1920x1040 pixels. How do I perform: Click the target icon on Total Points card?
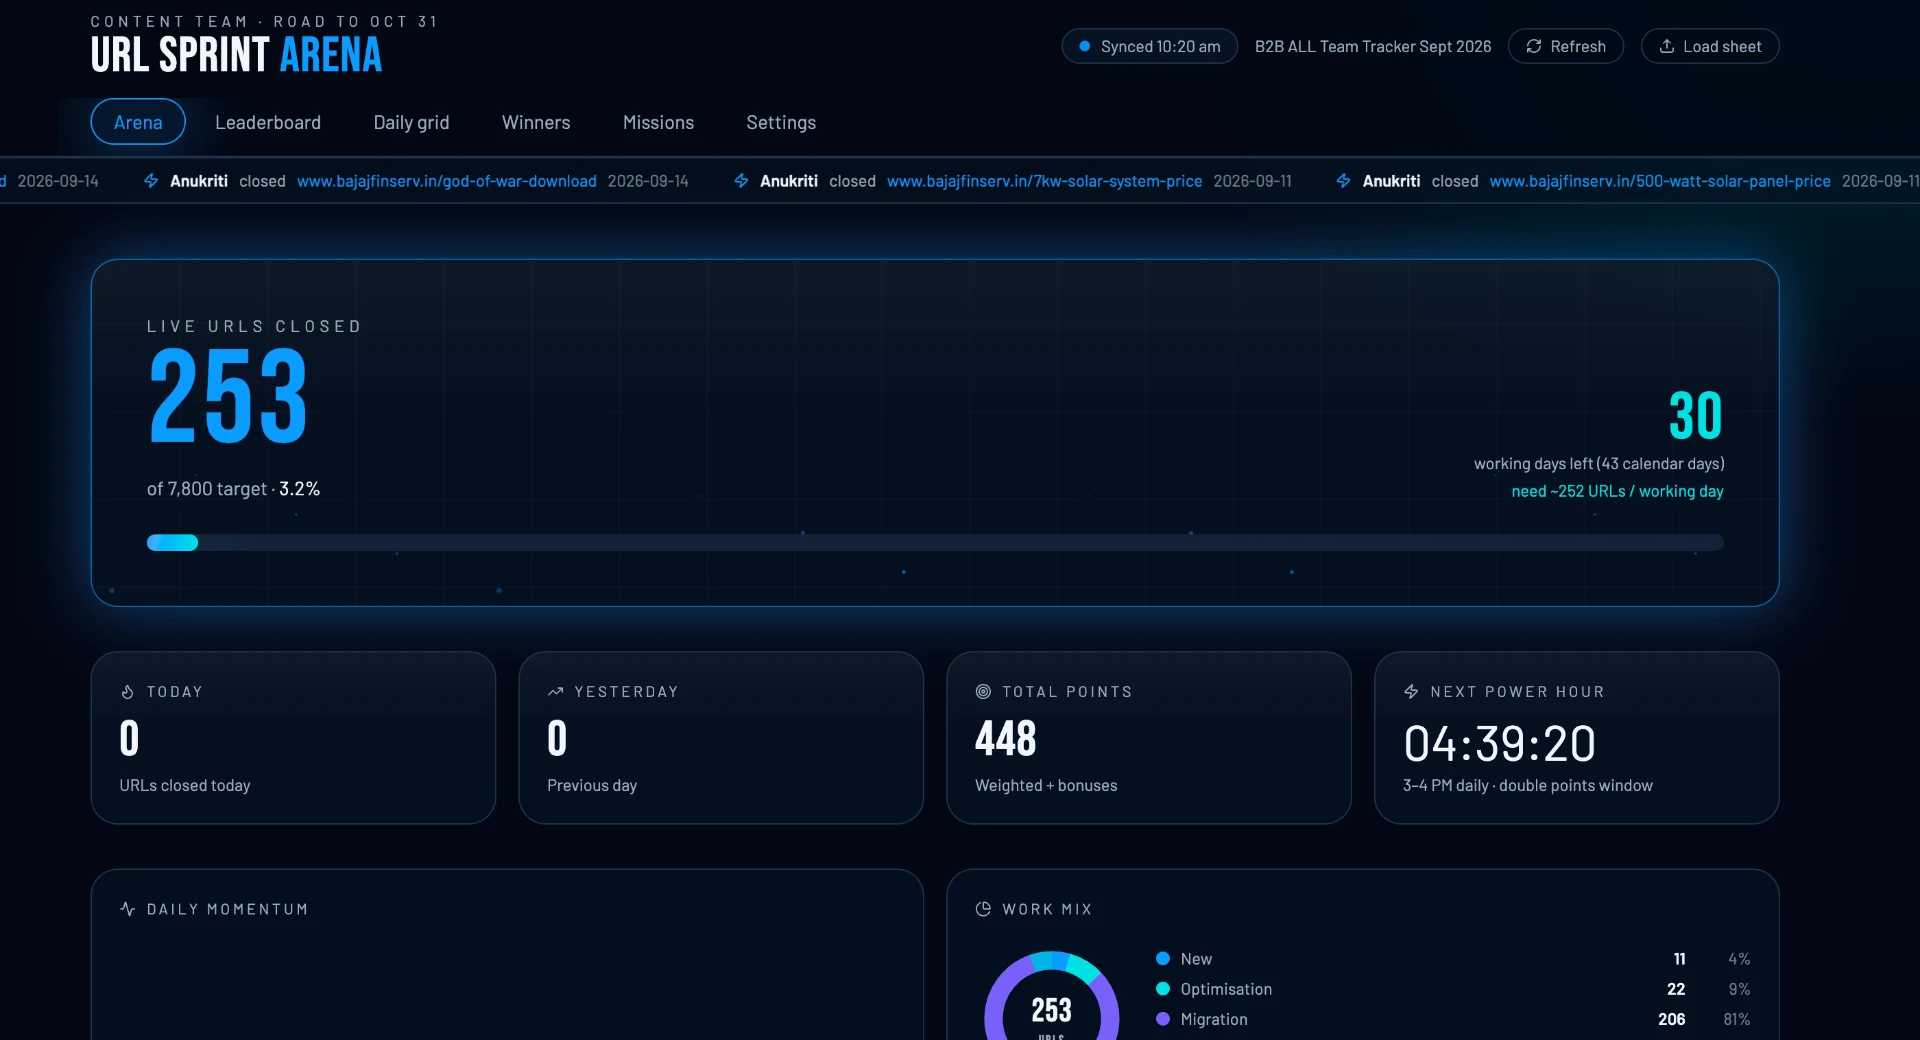pos(983,692)
